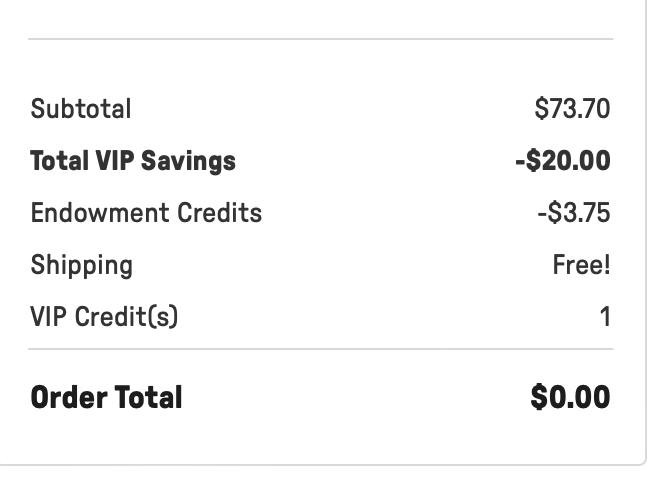664x498 pixels.
Task: Select the -$3.75 endowment credit amount
Action: [573, 213]
